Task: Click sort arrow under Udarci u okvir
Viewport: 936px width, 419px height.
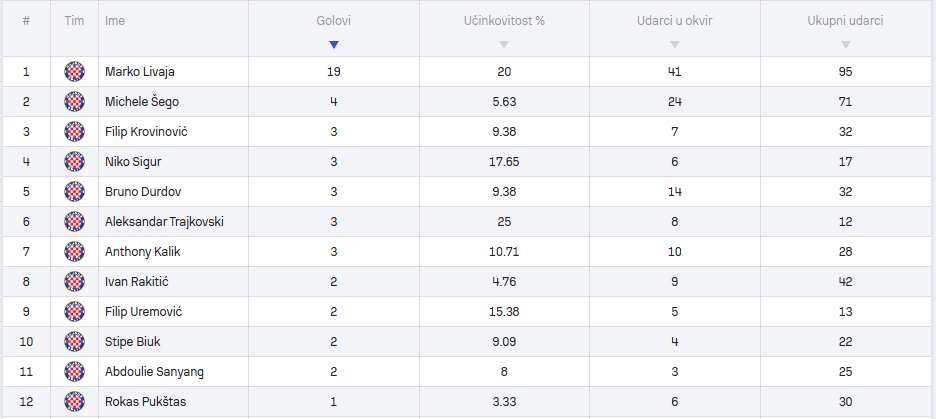Action: click(x=675, y=45)
